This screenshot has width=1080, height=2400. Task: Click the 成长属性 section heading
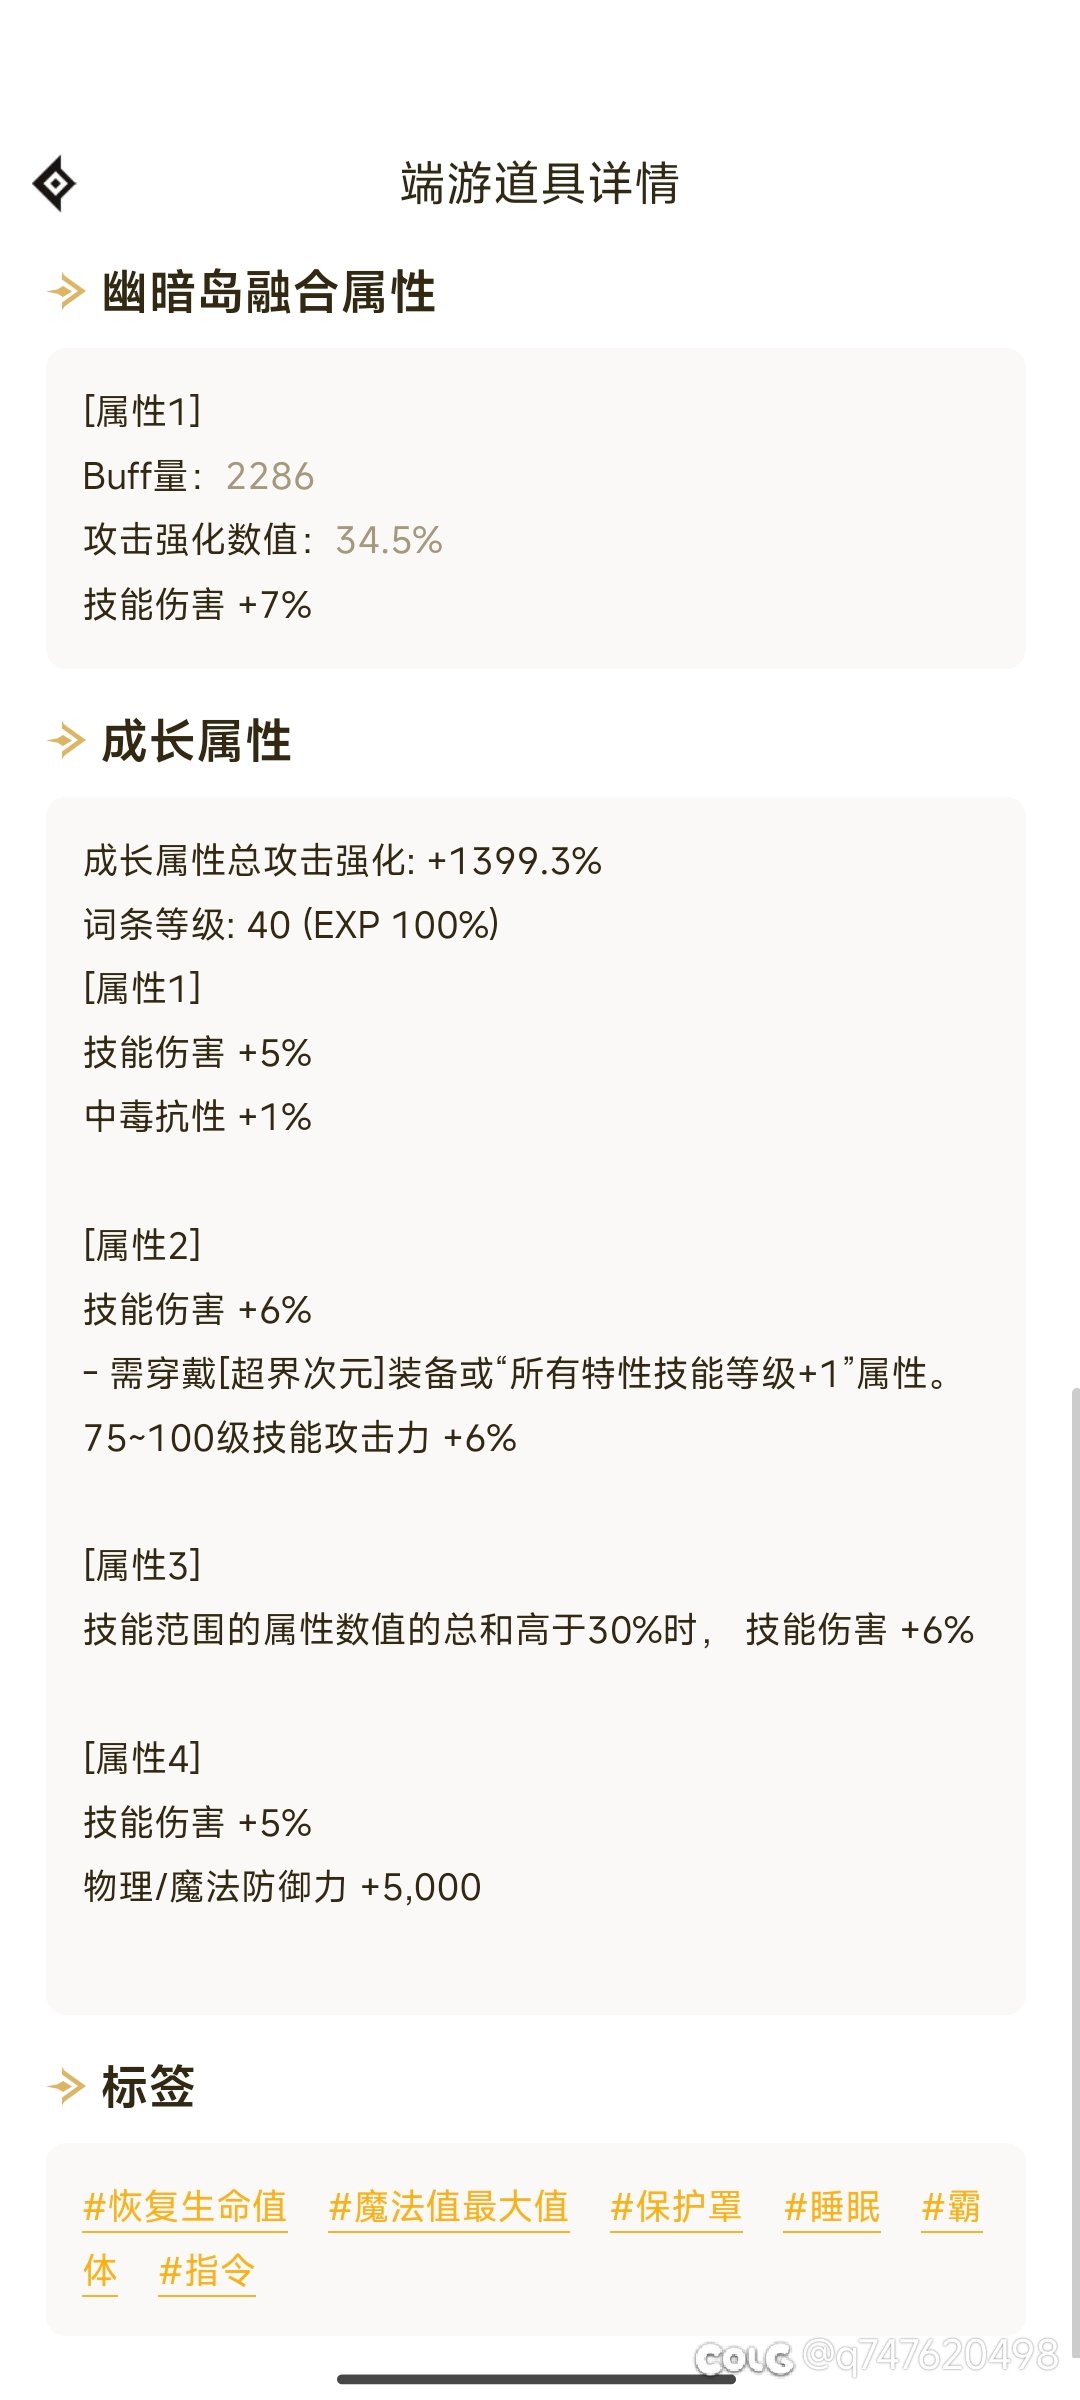[197, 741]
